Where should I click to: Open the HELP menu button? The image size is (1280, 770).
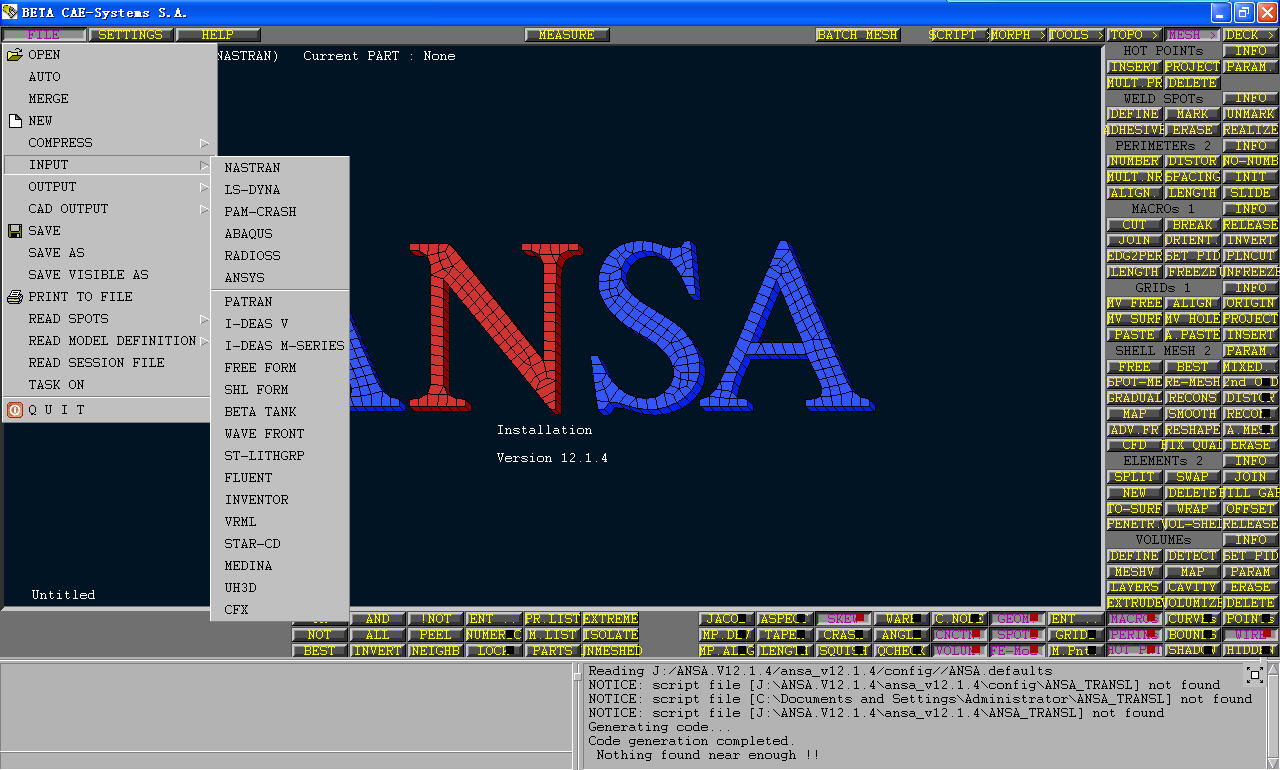(218, 35)
